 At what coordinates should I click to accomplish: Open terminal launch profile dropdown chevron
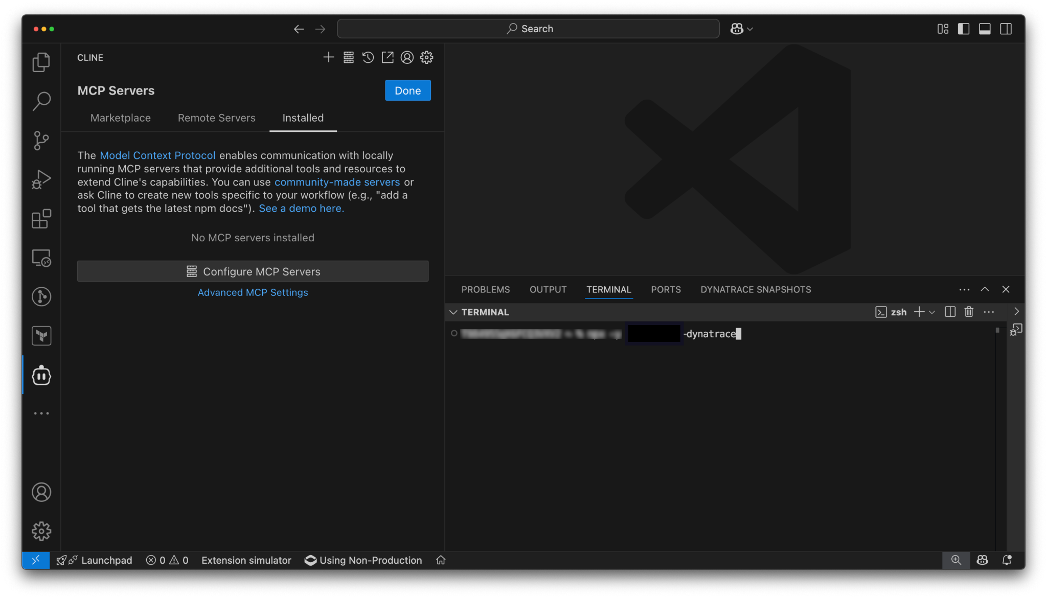coord(932,311)
